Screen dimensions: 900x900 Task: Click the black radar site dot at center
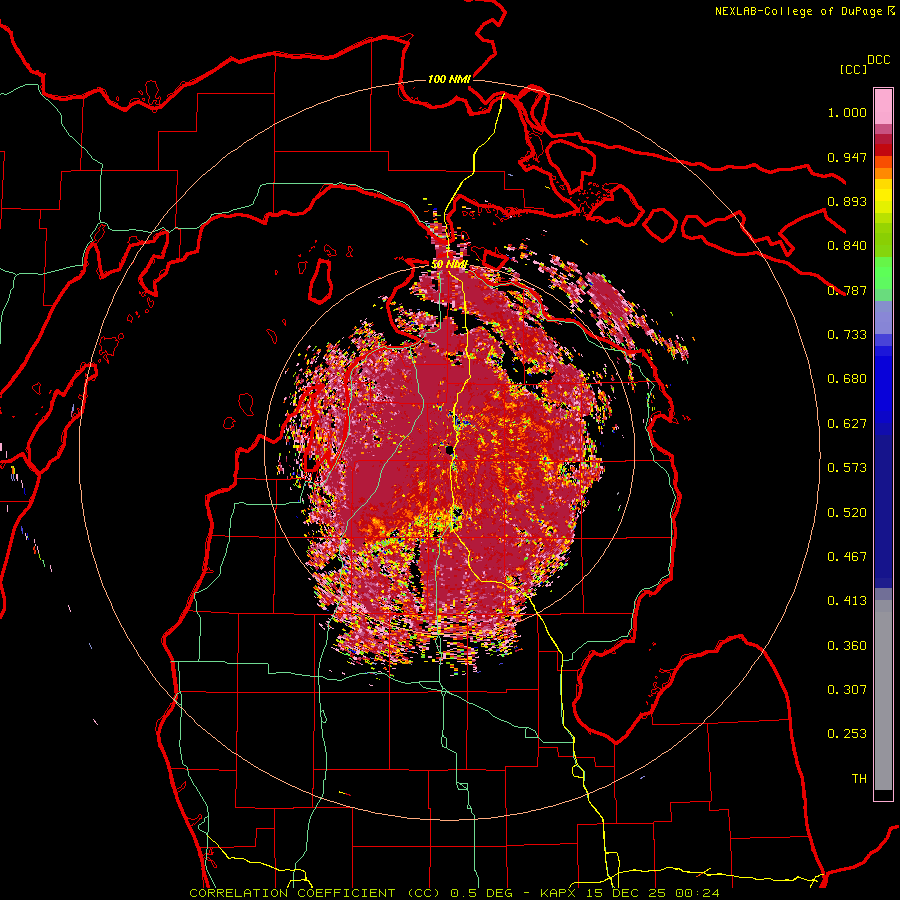click(x=449, y=450)
